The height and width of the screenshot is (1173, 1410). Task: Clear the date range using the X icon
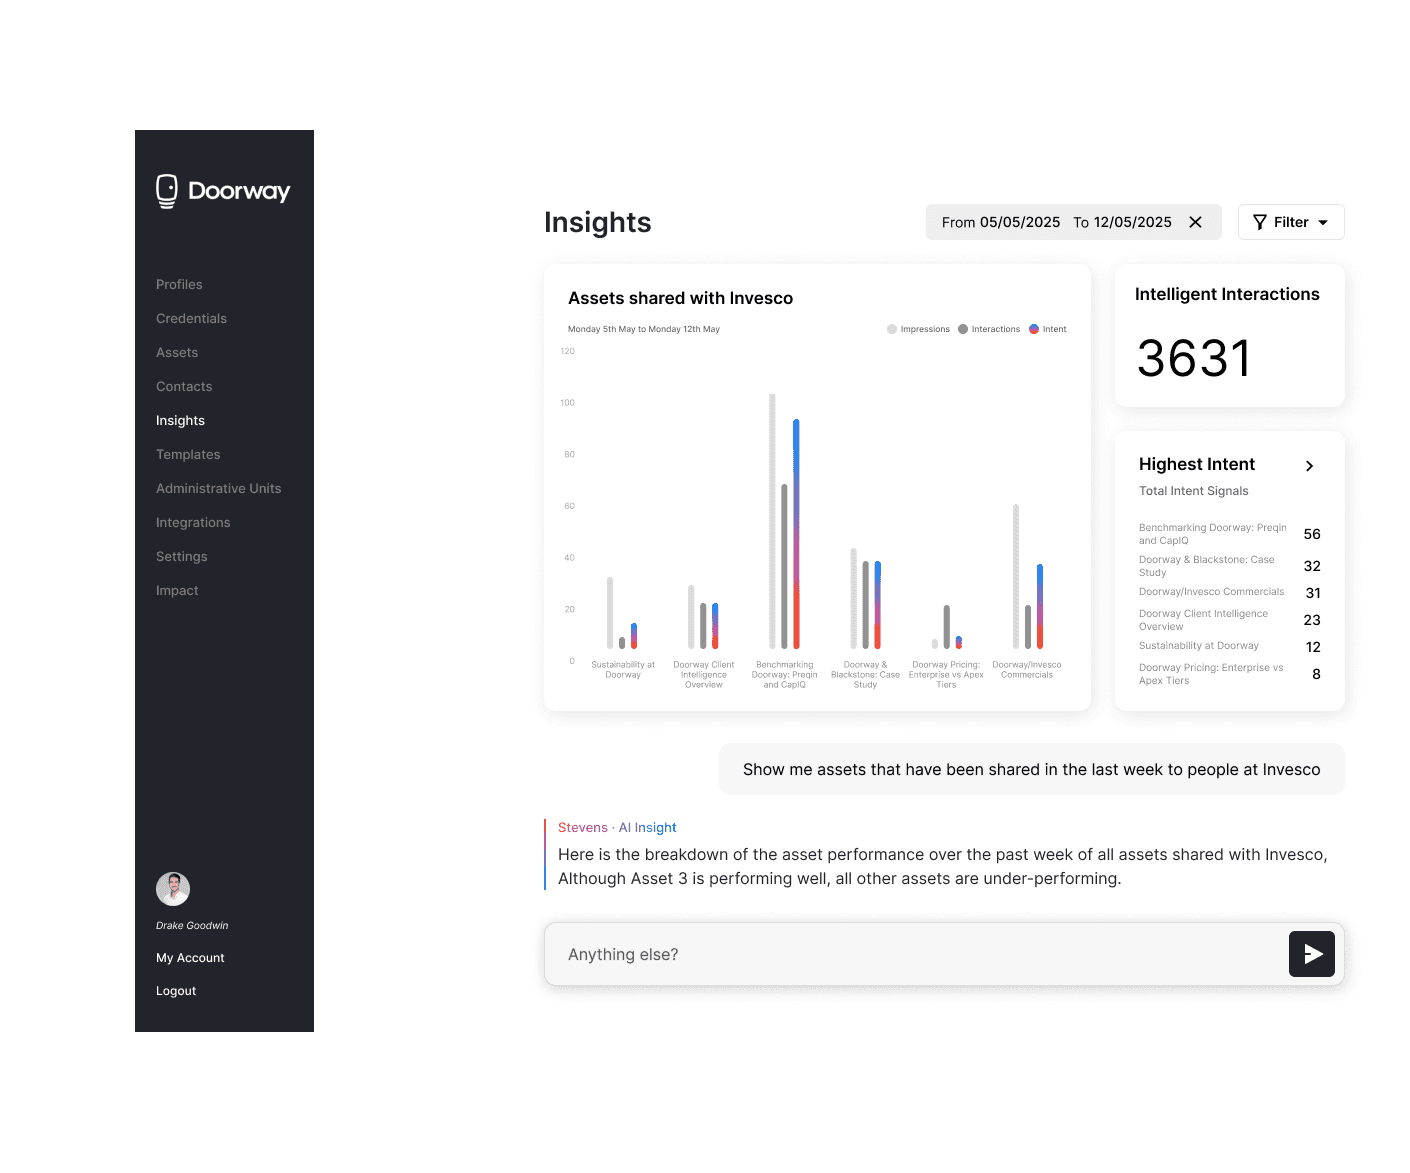click(1196, 222)
